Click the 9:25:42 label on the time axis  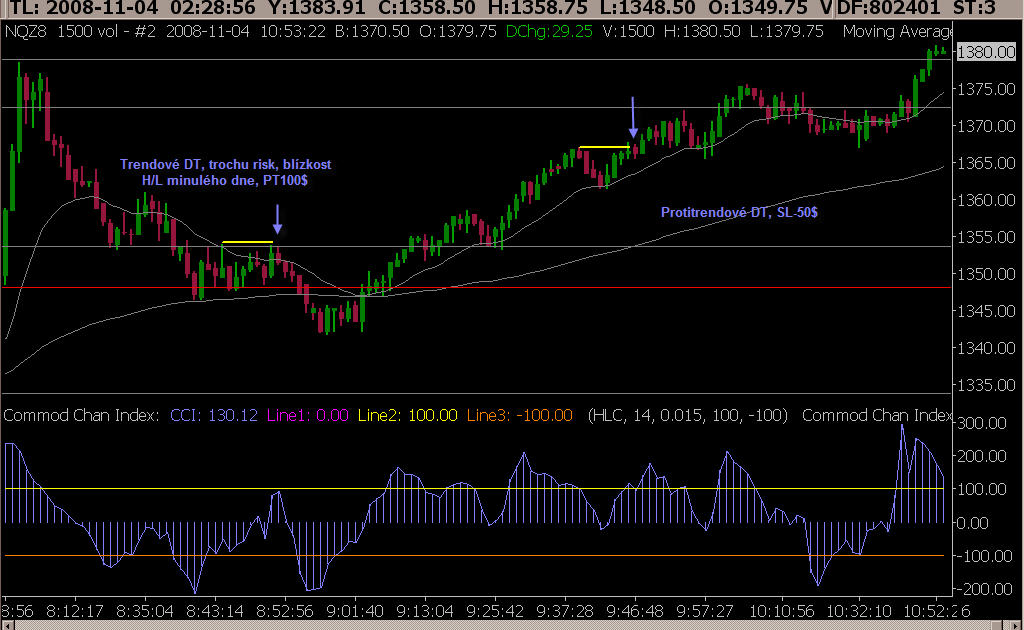[495, 612]
